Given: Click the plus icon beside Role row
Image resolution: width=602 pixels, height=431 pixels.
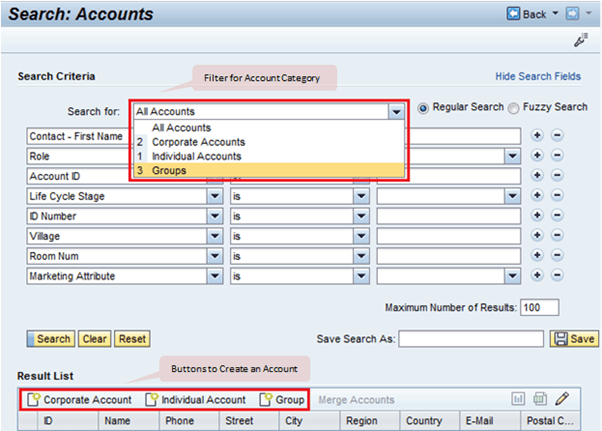Looking at the screenshot, I should click(x=537, y=156).
